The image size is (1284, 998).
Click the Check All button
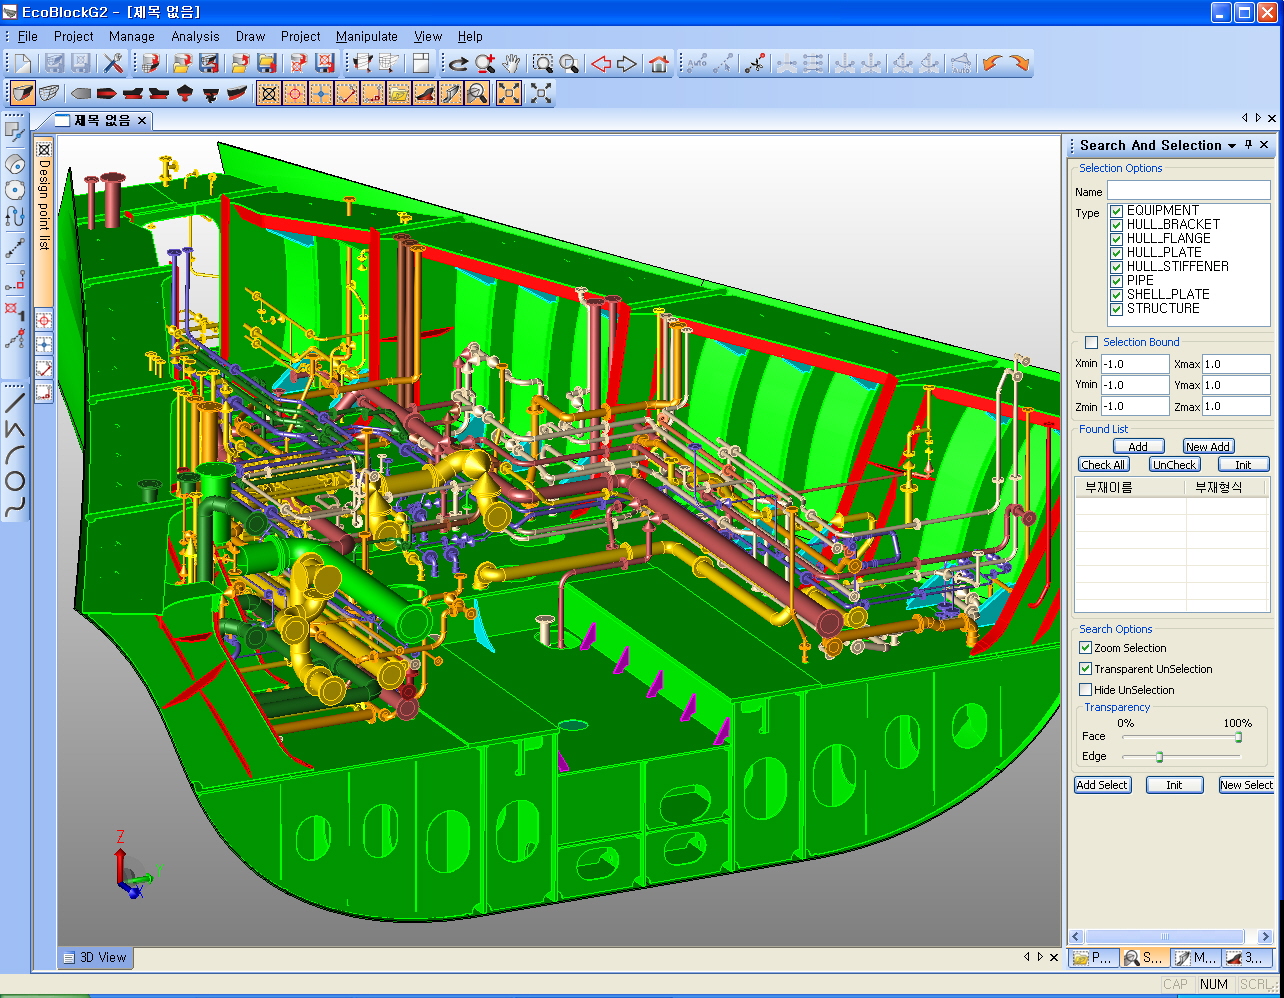click(x=1104, y=465)
